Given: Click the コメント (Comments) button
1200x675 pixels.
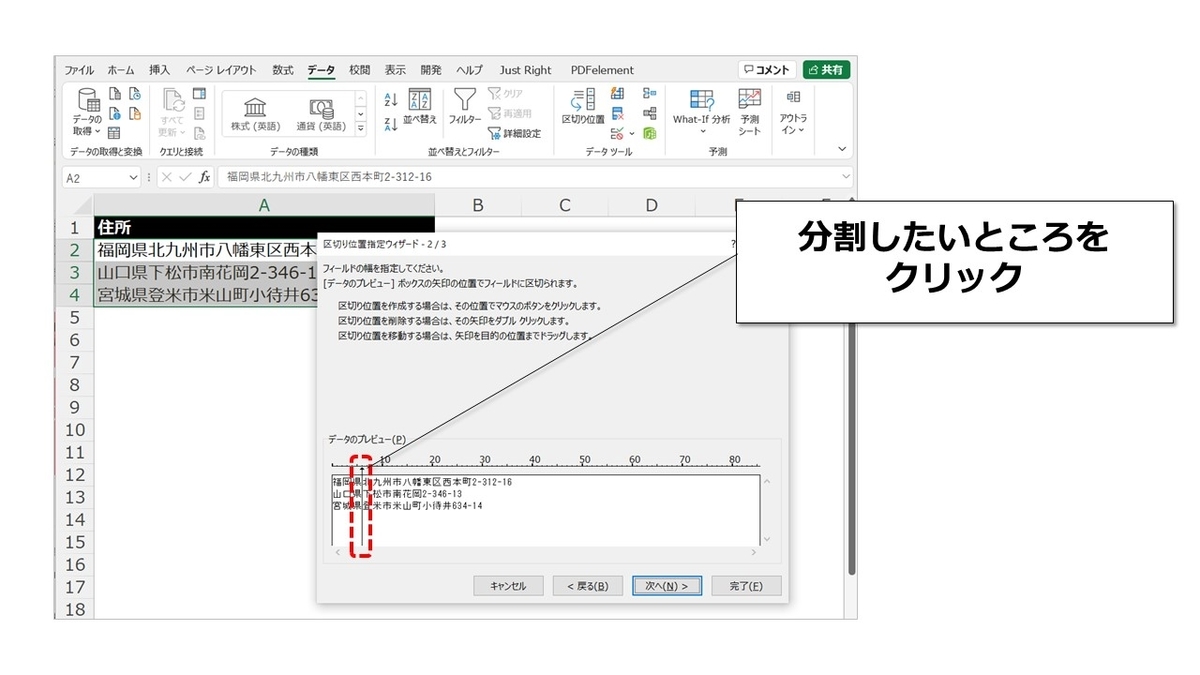Looking at the screenshot, I should coord(768,70).
